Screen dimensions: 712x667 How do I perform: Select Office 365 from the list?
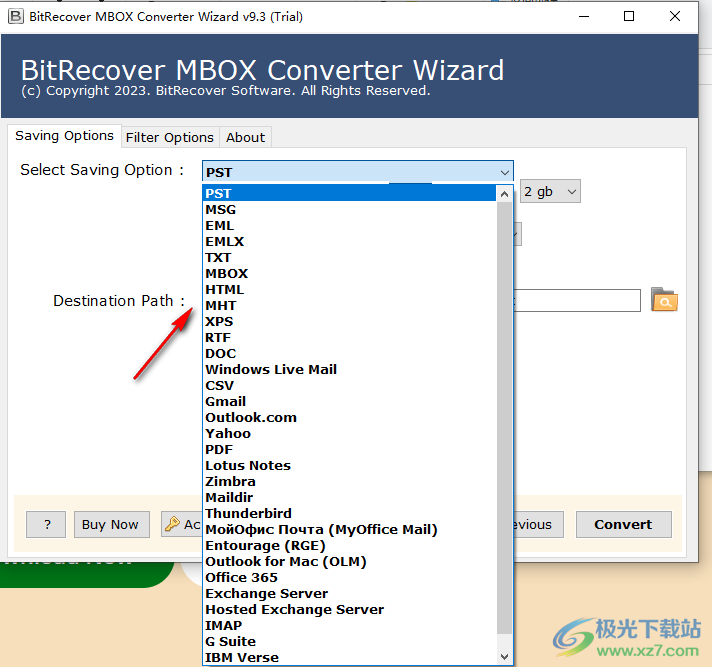pos(349,578)
